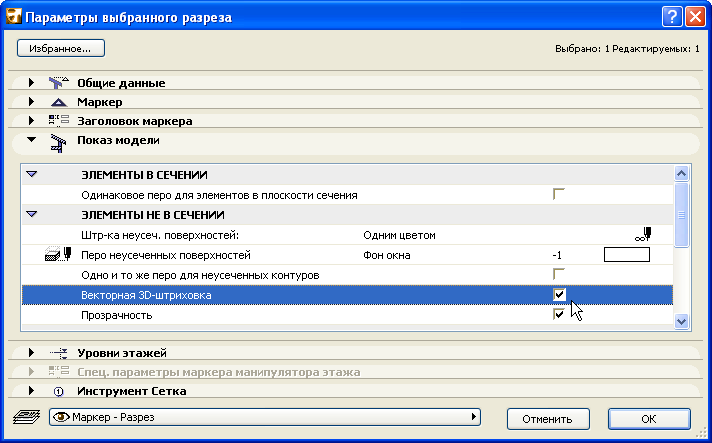This screenshot has height=443, width=712.
Task: Click the ArchiCAD icon in the title bar
Action: [x=14, y=17]
